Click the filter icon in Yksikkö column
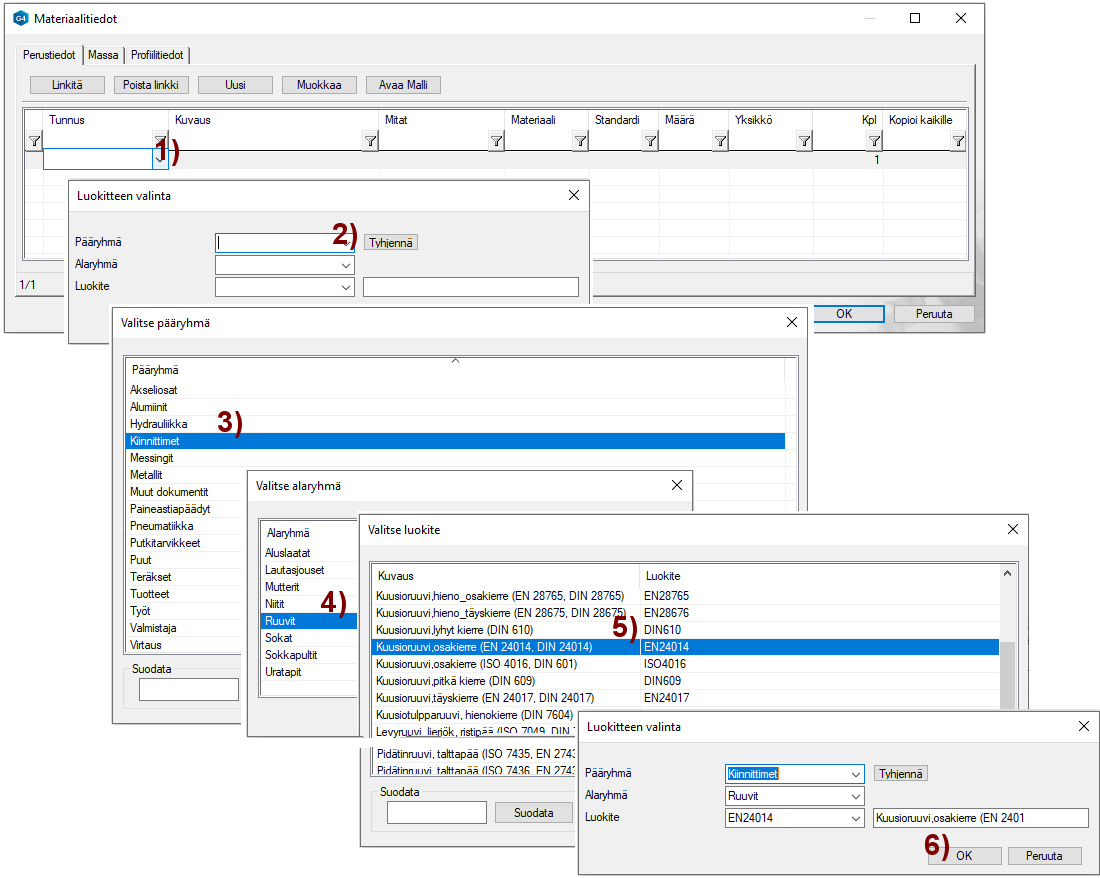The width and height of the screenshot is (1100, 878). (804, 142)
